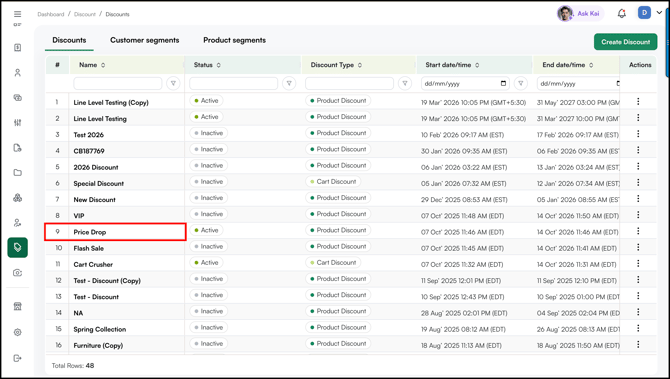Open the notifications bell
Image resolution: width=670 pixels, height=379 pixels.
click(x=622, y=14)
